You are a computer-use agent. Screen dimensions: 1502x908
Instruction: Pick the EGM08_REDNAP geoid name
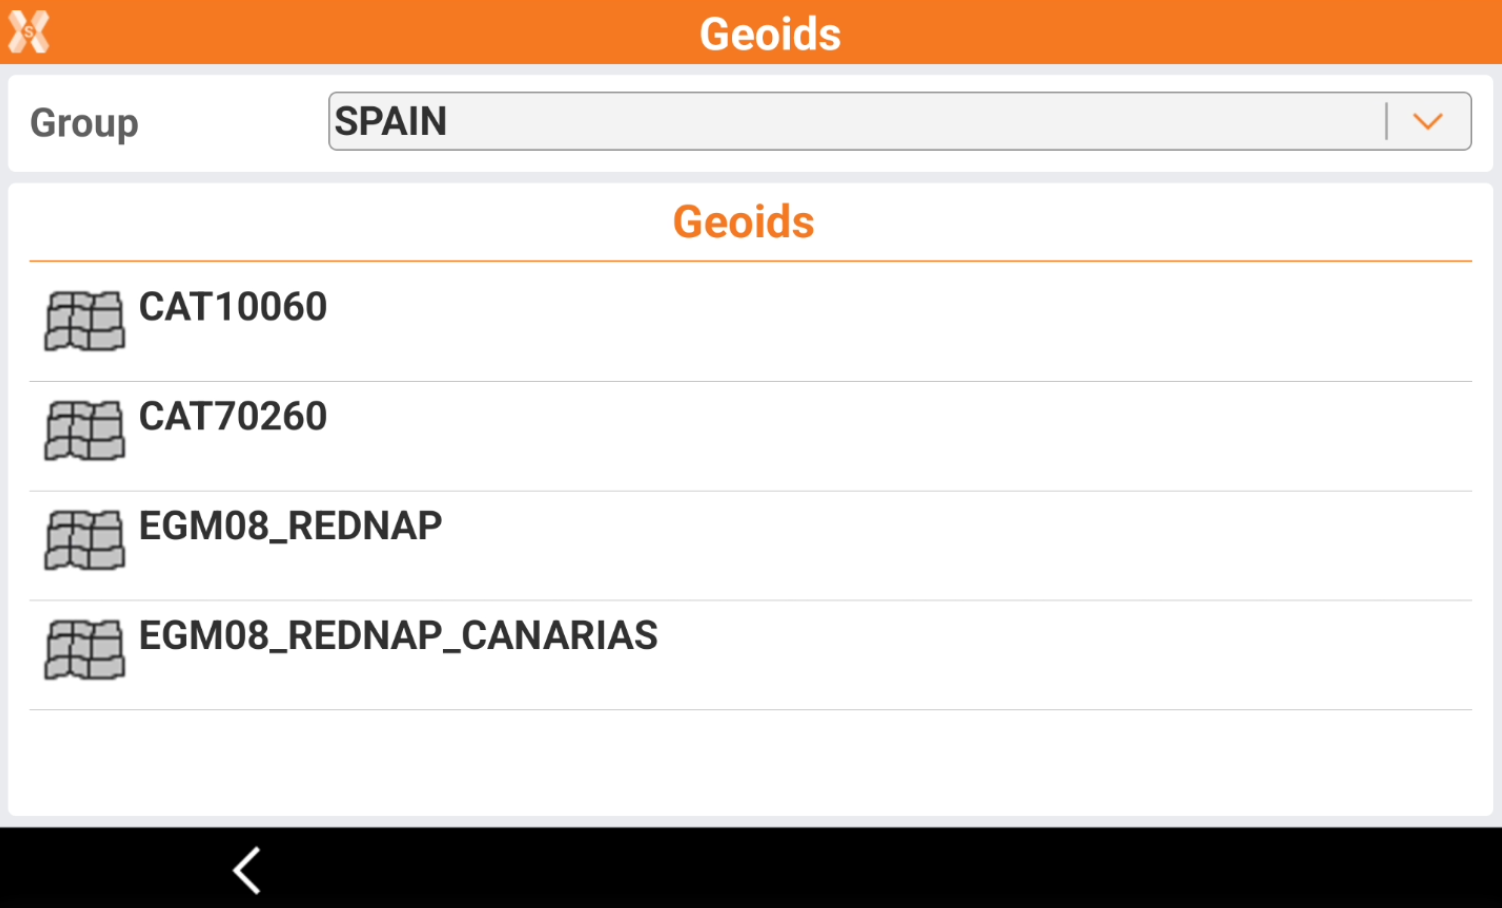(x=290, y=526)
